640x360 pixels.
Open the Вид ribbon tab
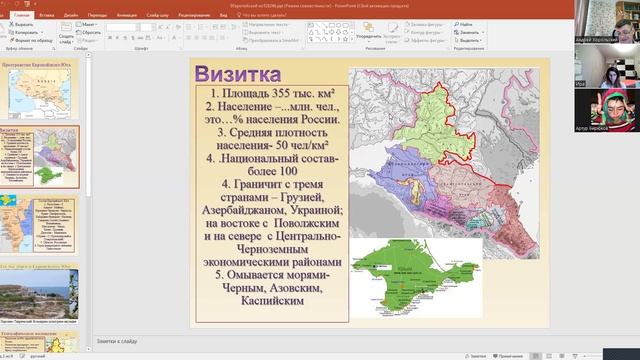(x=224, y=15)
